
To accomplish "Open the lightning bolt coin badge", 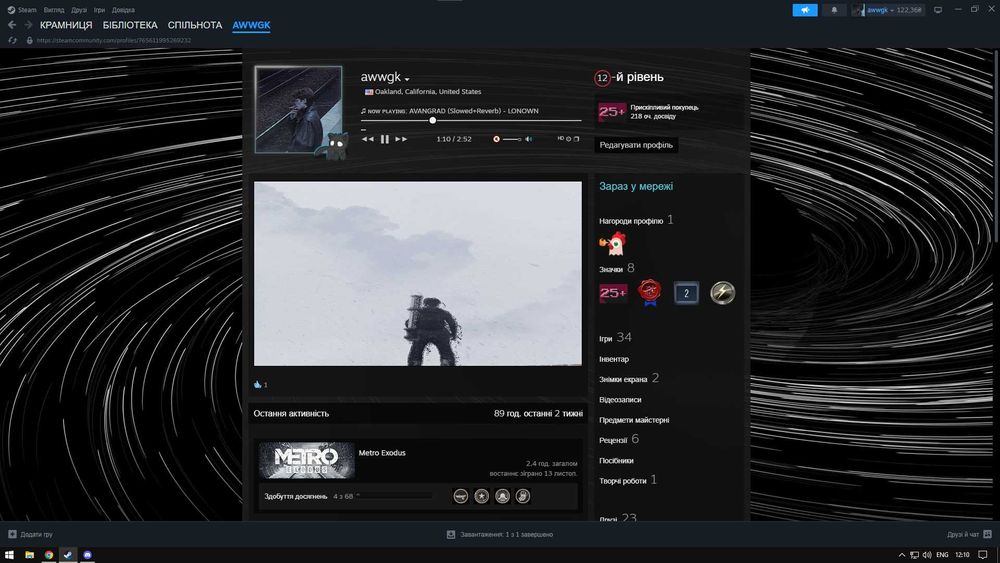I will [723, 293].
